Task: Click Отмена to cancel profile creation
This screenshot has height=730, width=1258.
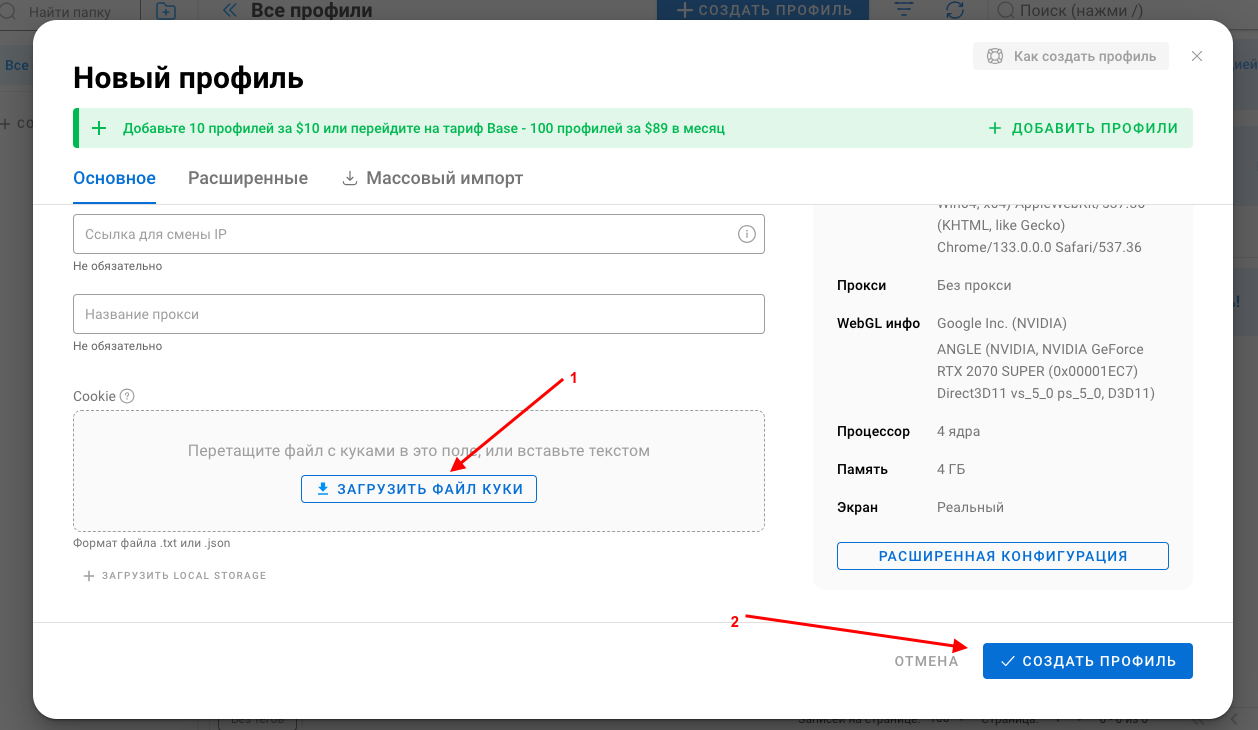Action: point(926,661)
